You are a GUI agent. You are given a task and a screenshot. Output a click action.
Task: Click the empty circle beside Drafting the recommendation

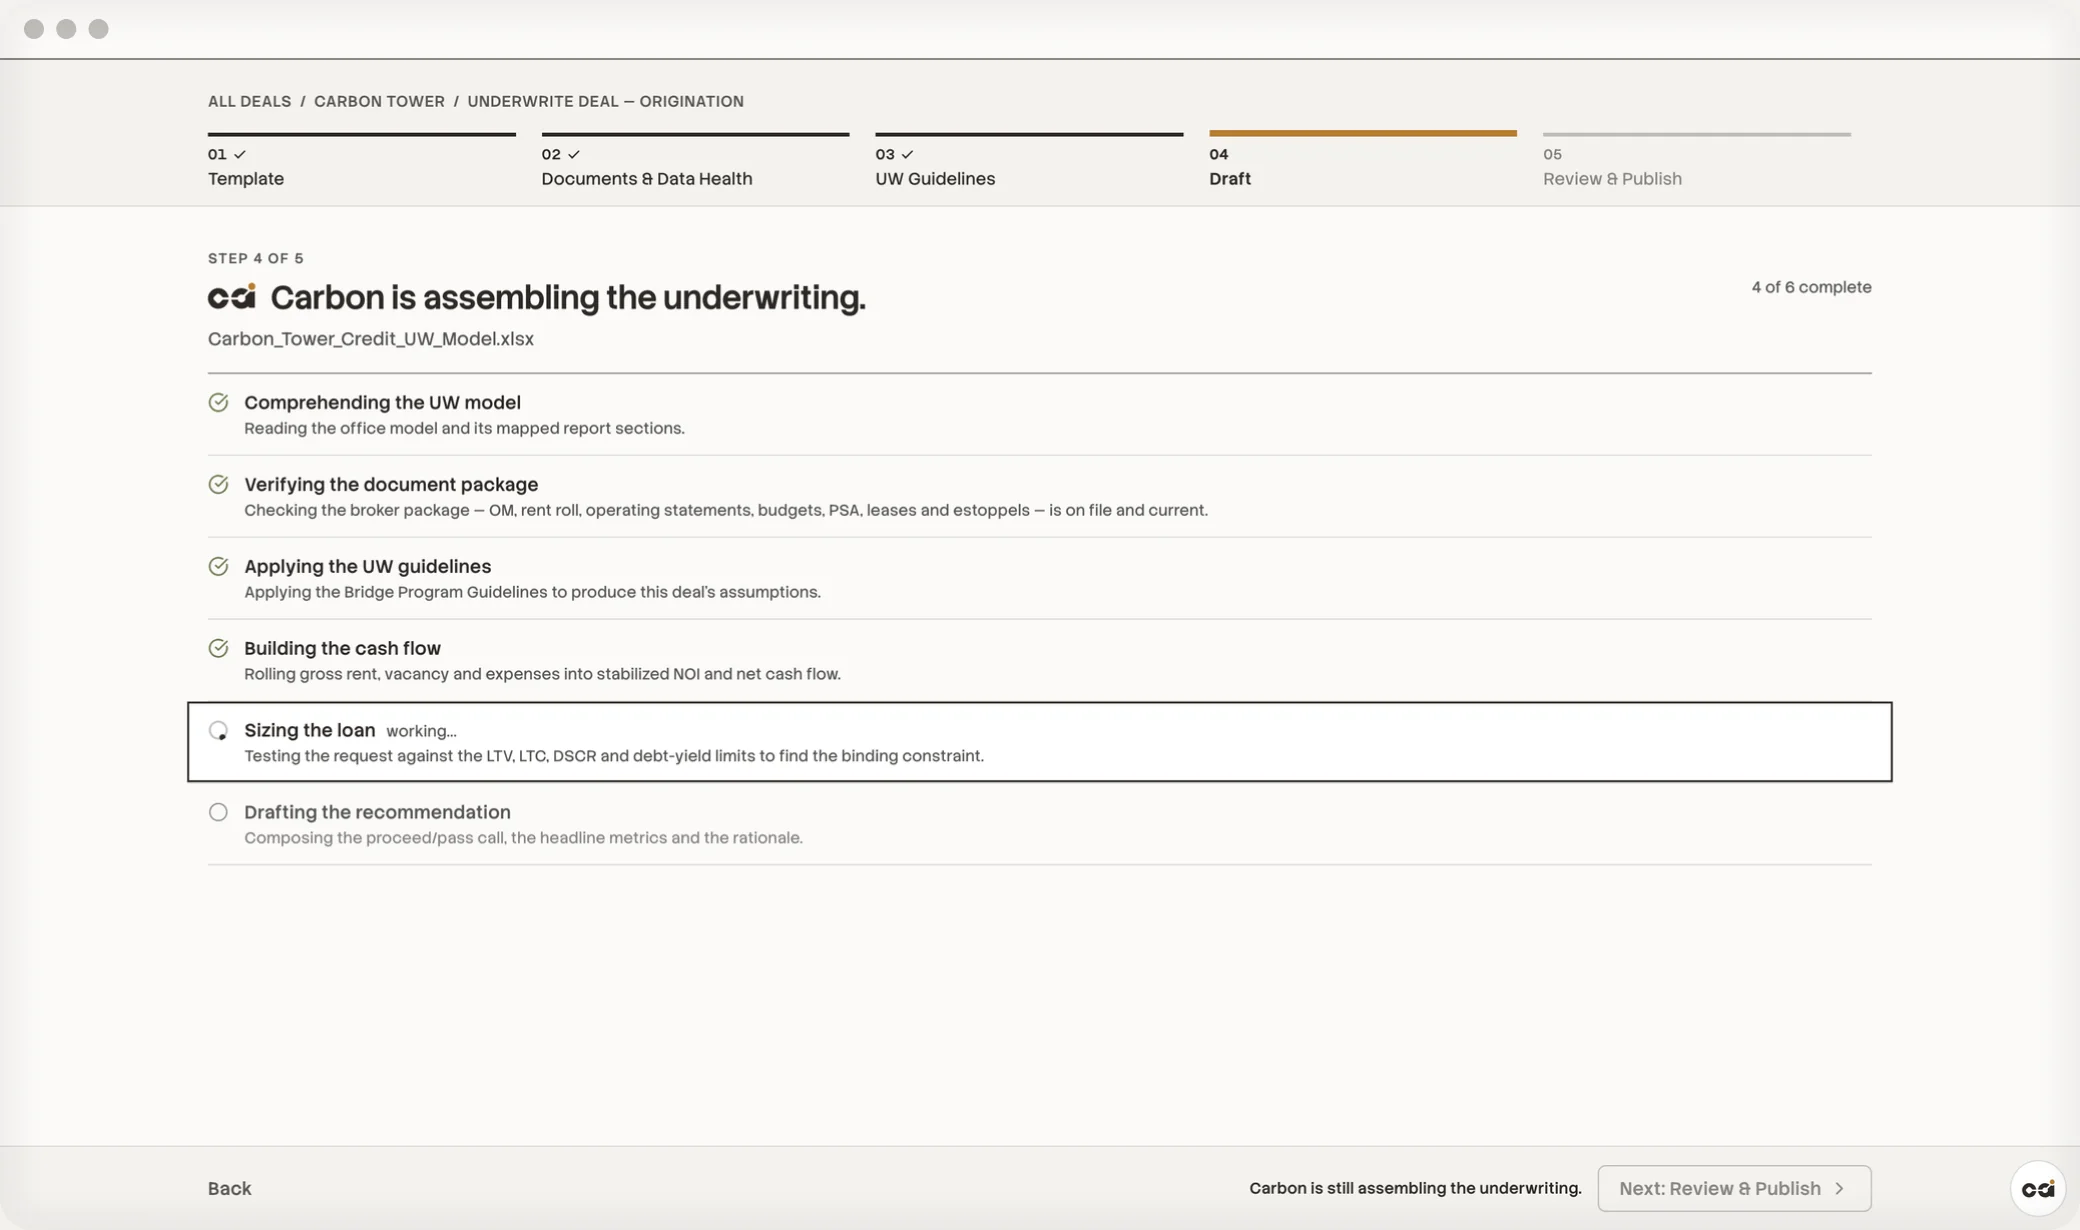[218, 812]
